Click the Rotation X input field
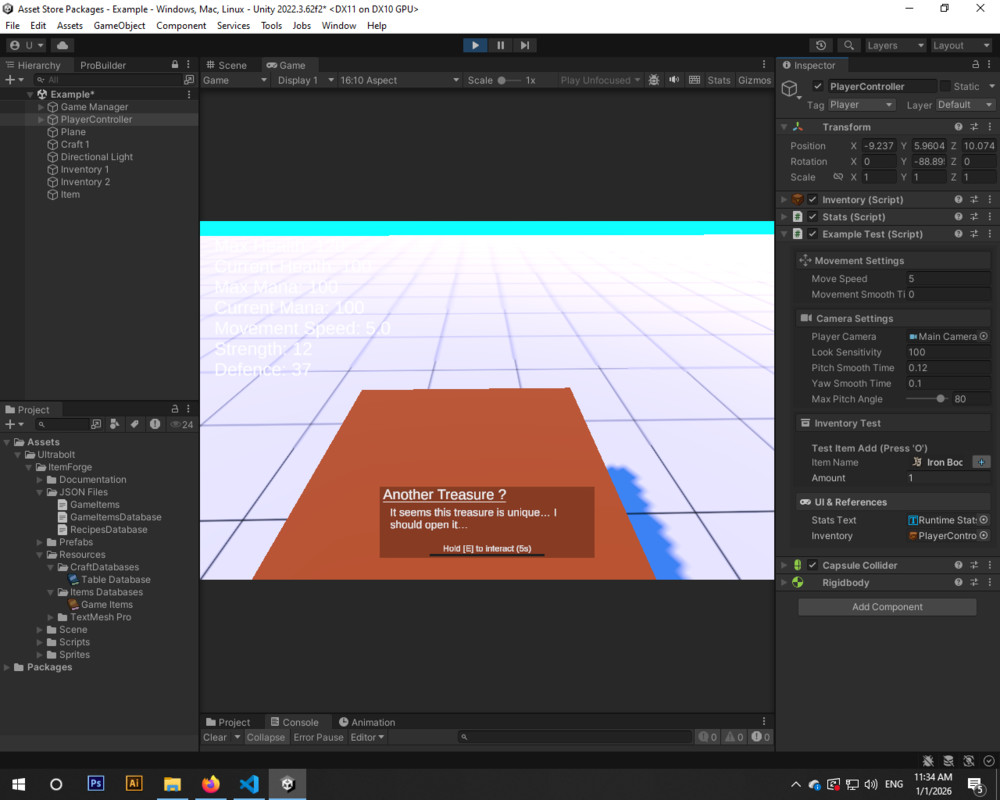This screenshot has width=1000, height=800. coord(877,161)
